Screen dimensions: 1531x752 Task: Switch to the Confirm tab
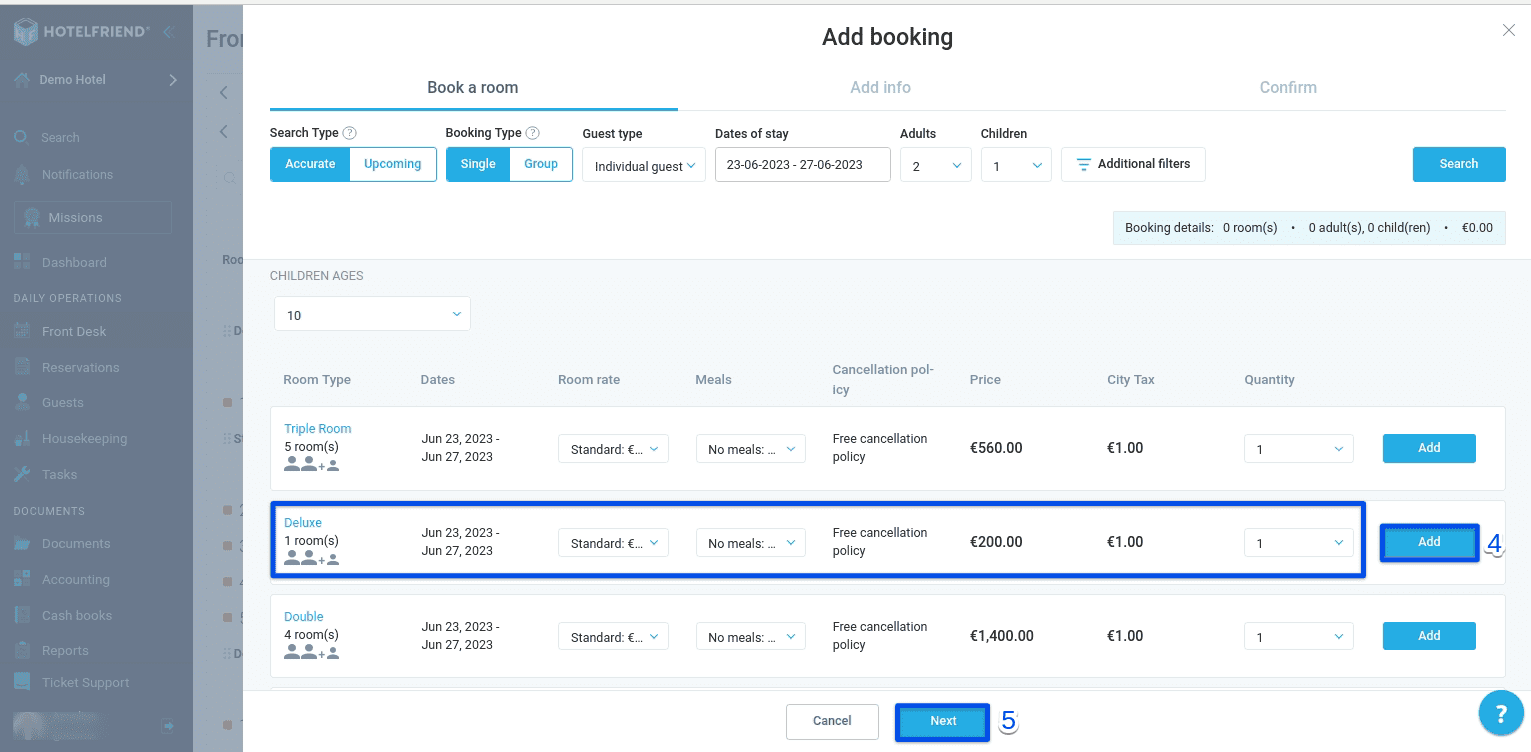(x=1288, y=88)
